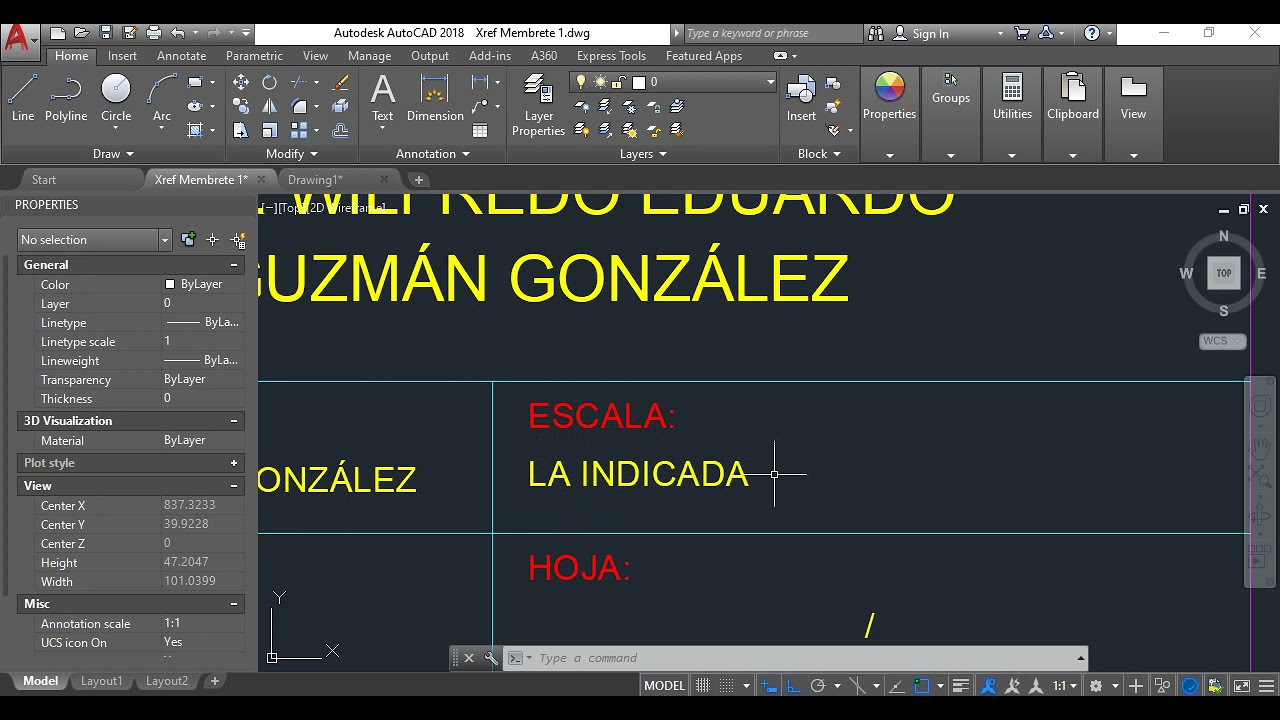Toggle snap mode in status bar
This screenshot has height=720, width=1280.
(727, 686)
